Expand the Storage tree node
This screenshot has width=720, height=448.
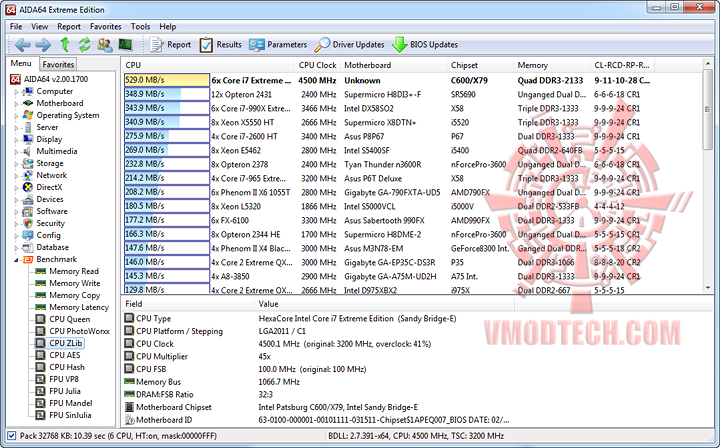16,163
